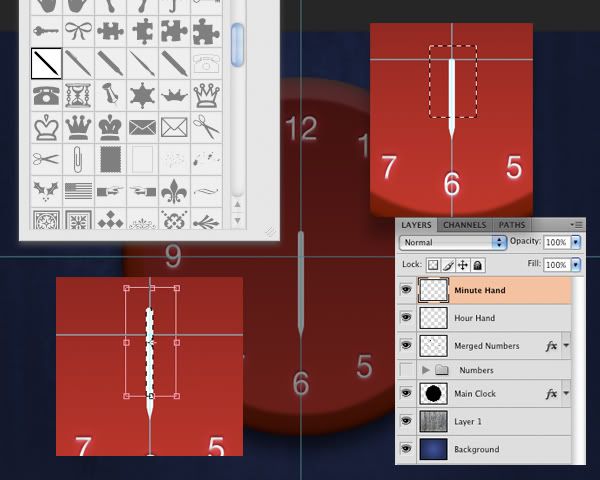Expand Main Clock layer effects arrow
Viewport: 600px width, 480px height.
click(568, 394)
